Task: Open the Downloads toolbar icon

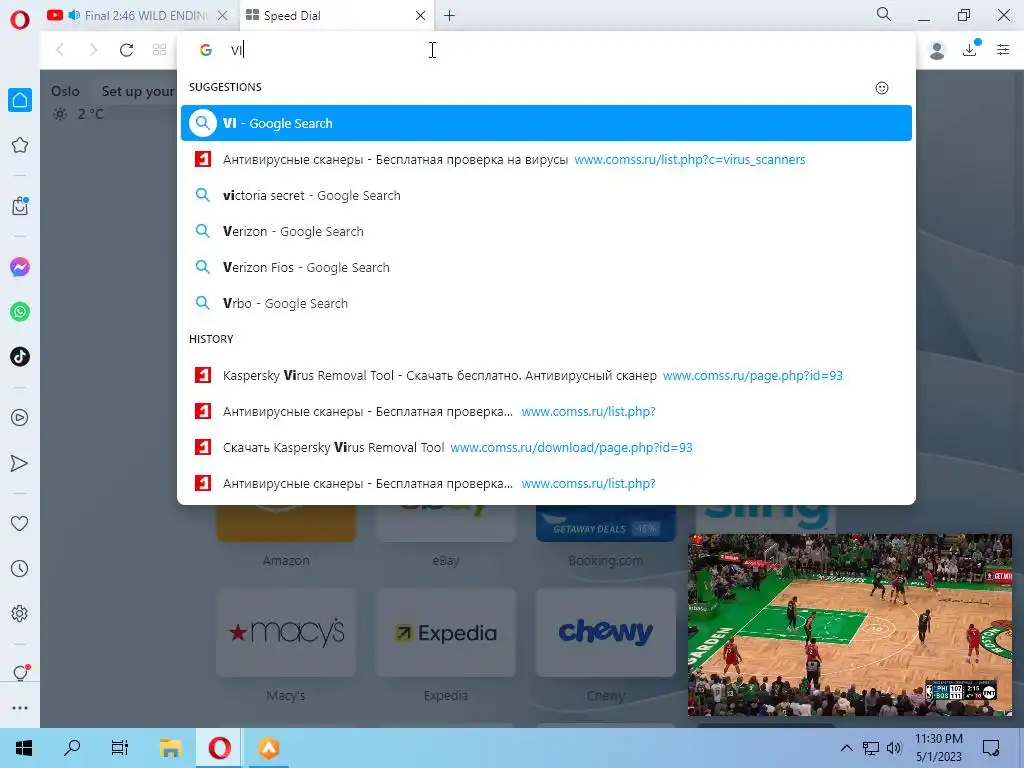Action: click(x=970, y=50)
